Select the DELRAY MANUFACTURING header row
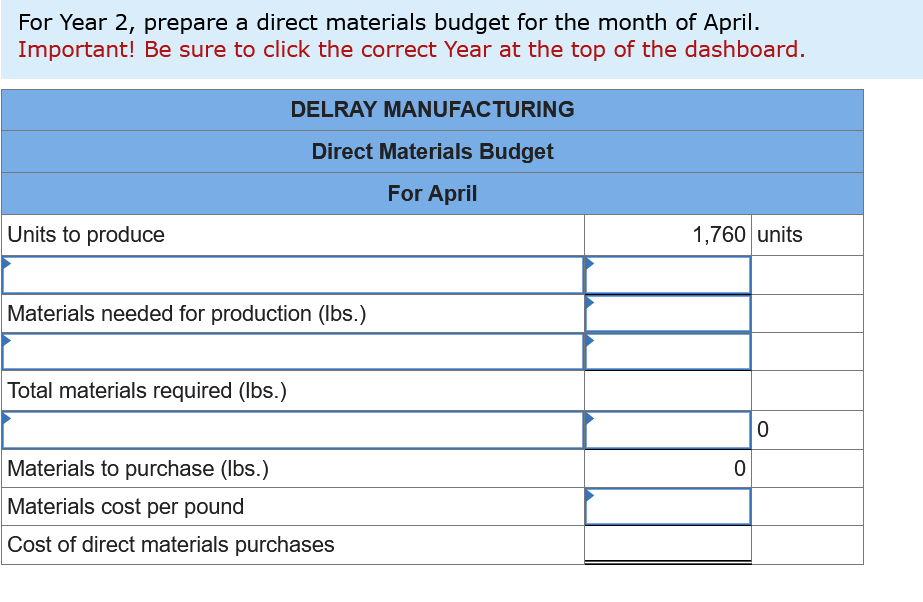923x602 pixels. 432,110
